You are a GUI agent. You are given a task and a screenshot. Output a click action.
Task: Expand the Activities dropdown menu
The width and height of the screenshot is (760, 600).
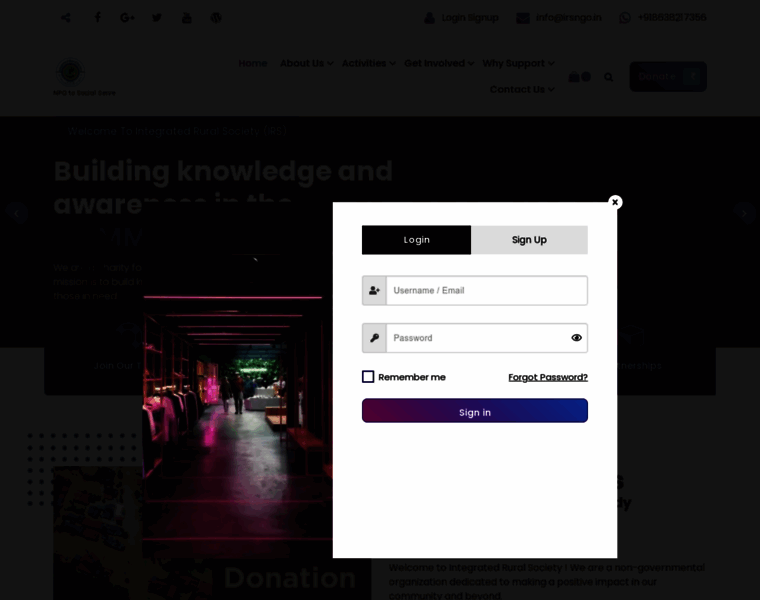coord(368,63)
